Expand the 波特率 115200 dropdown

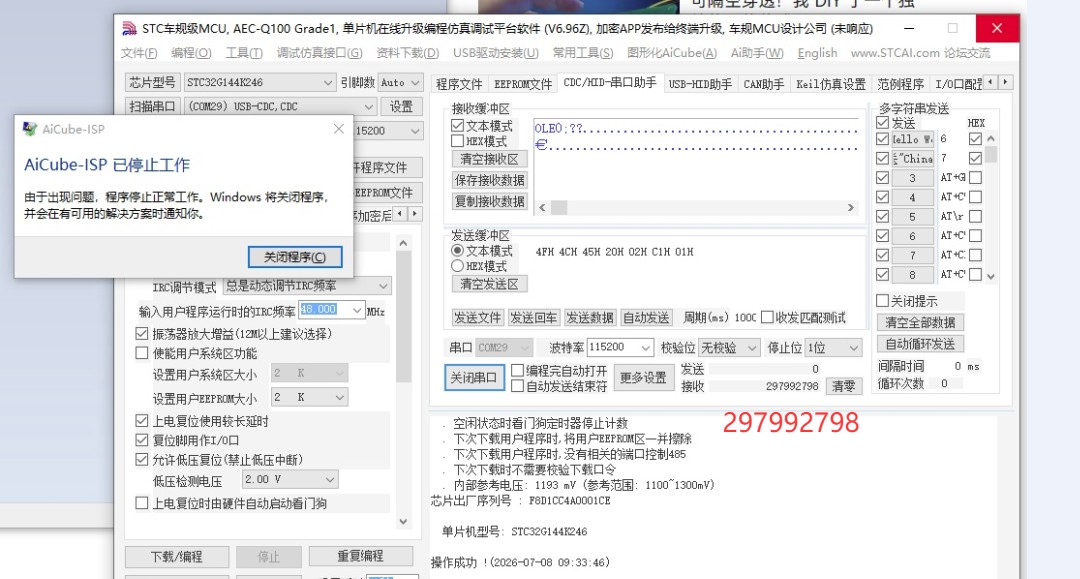pos(645,348)
